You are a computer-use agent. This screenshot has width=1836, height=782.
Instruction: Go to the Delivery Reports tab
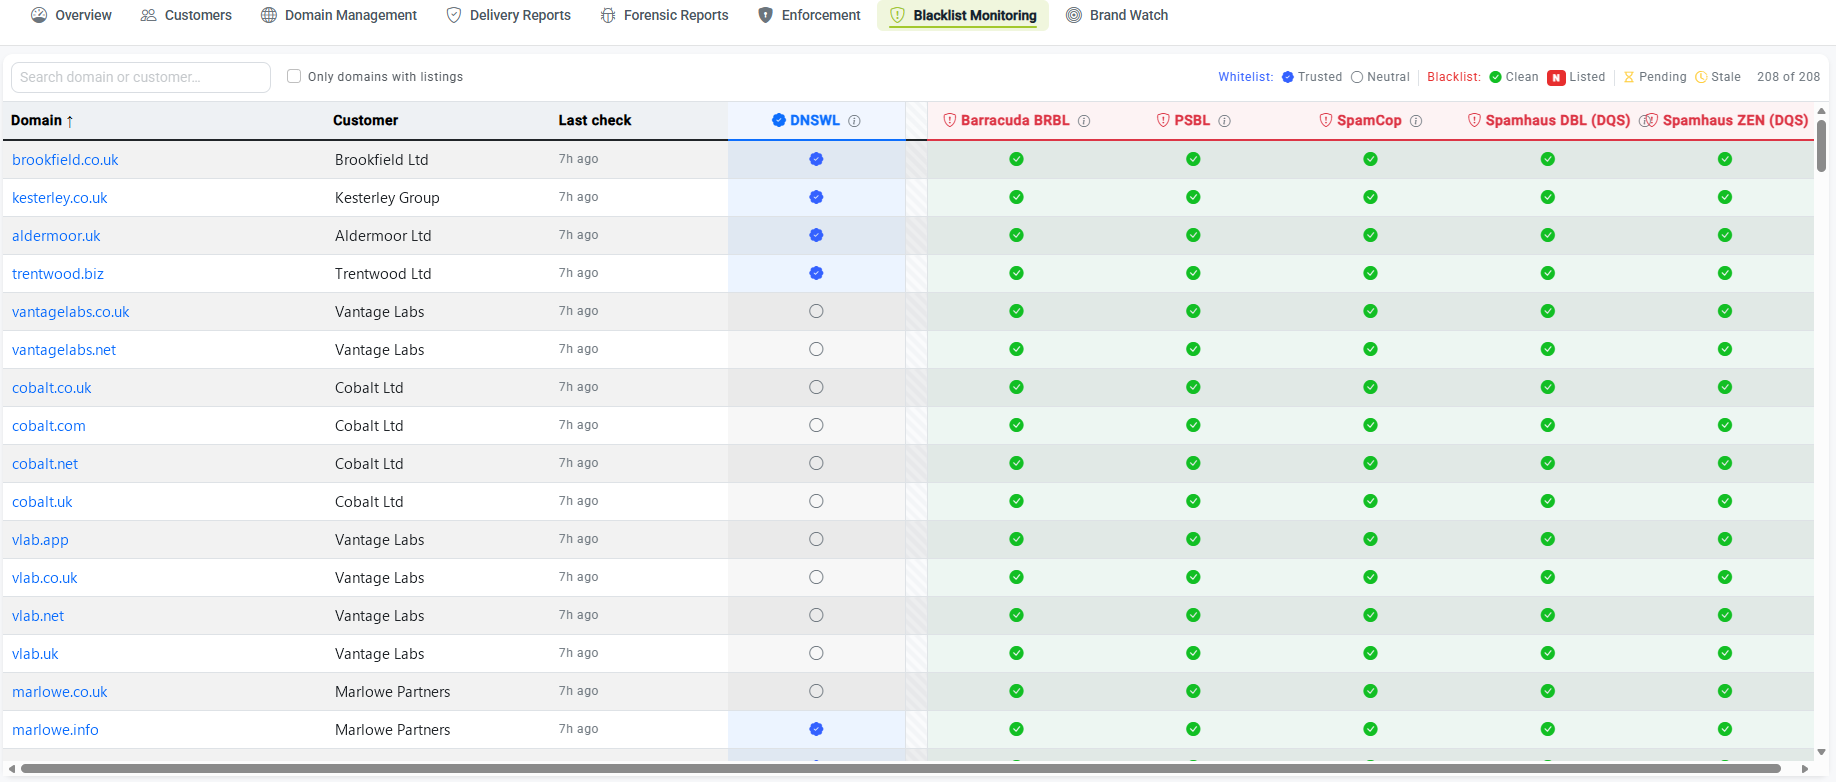pos(508,15)
